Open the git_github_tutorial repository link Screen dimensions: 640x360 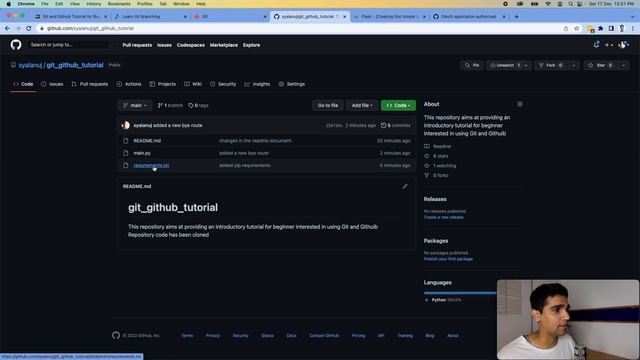pyautogui.click(x=75, y=65)
